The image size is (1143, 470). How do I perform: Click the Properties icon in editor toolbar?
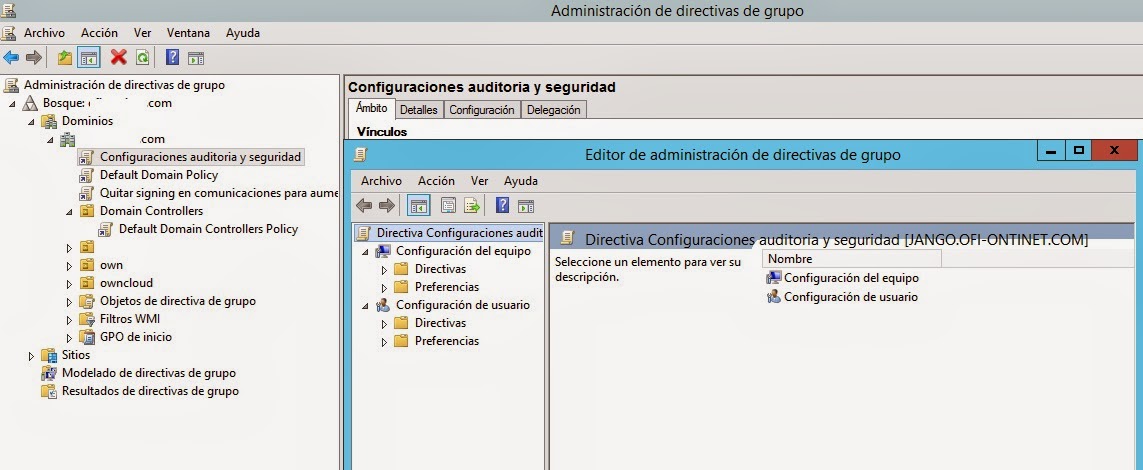tap(448, 205)
